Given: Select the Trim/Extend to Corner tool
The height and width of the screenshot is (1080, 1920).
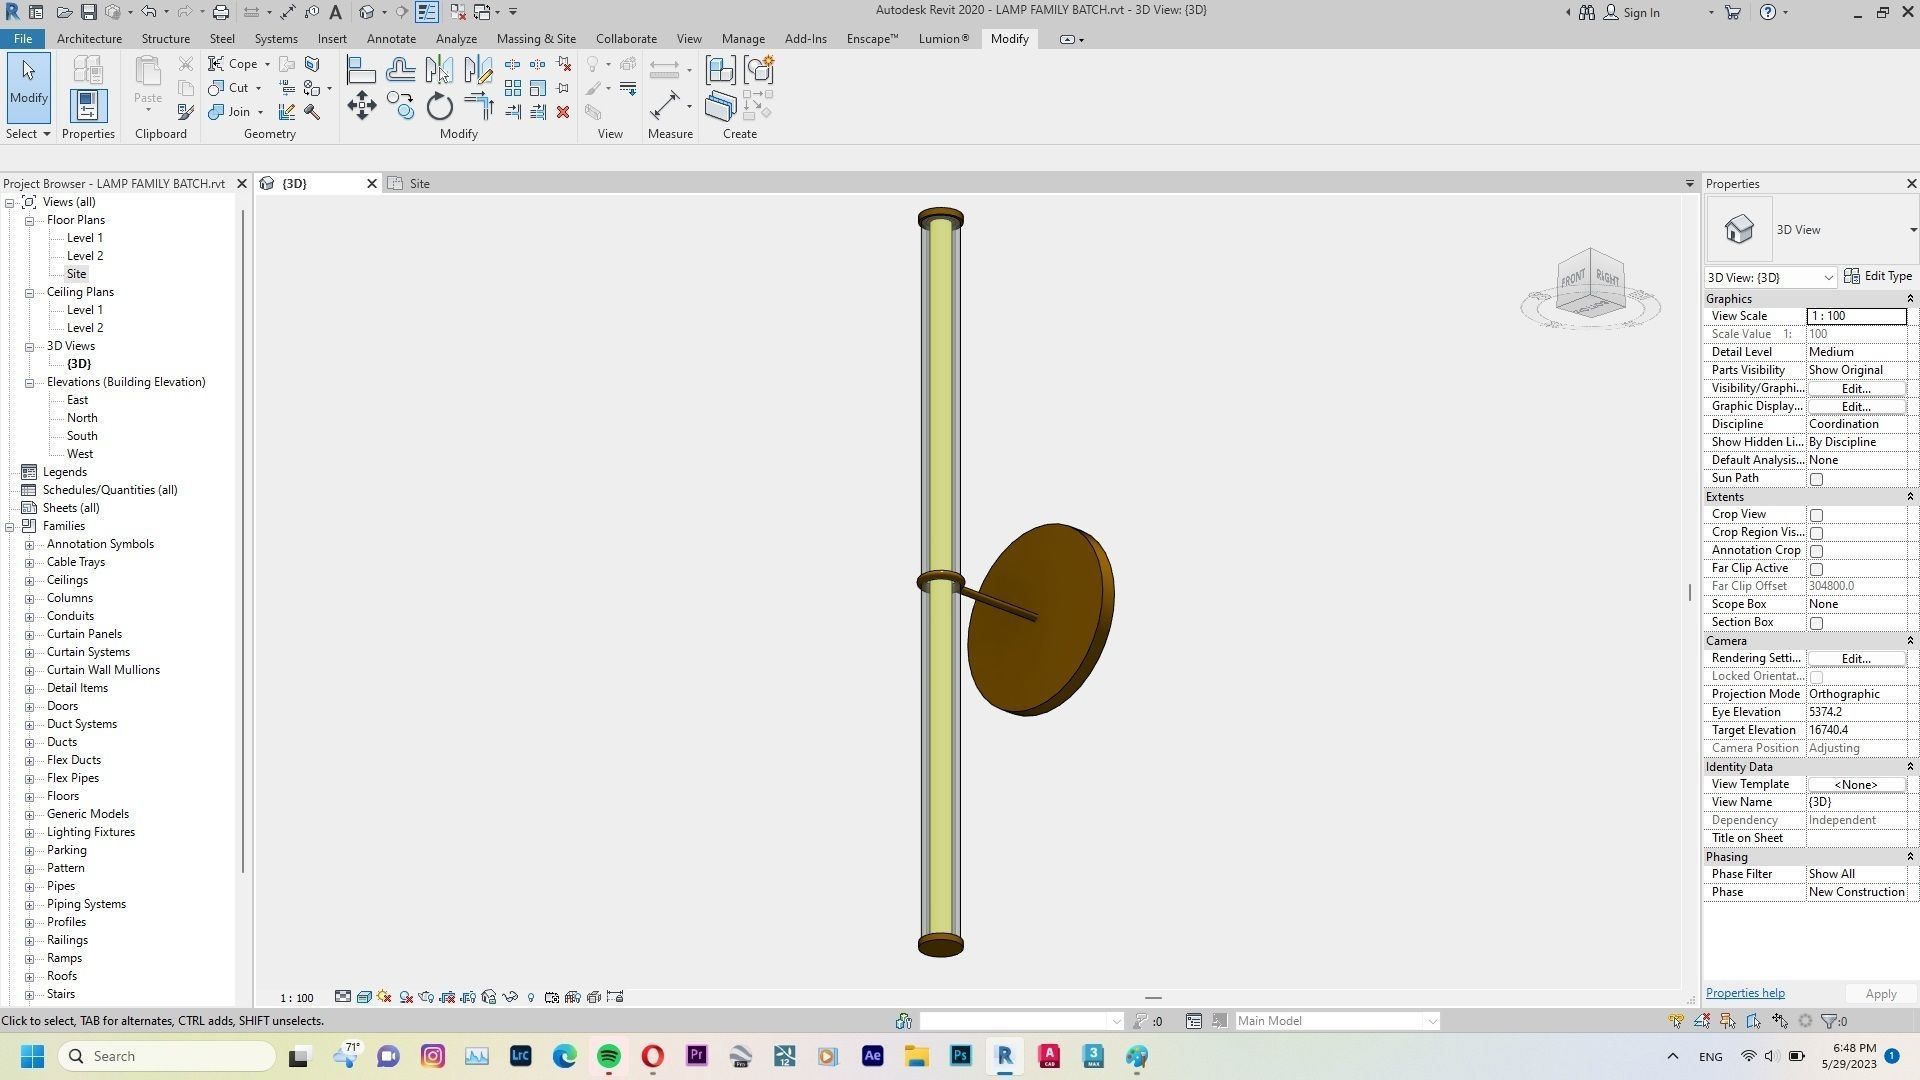Looking at the screenshot, I should 478,106.
